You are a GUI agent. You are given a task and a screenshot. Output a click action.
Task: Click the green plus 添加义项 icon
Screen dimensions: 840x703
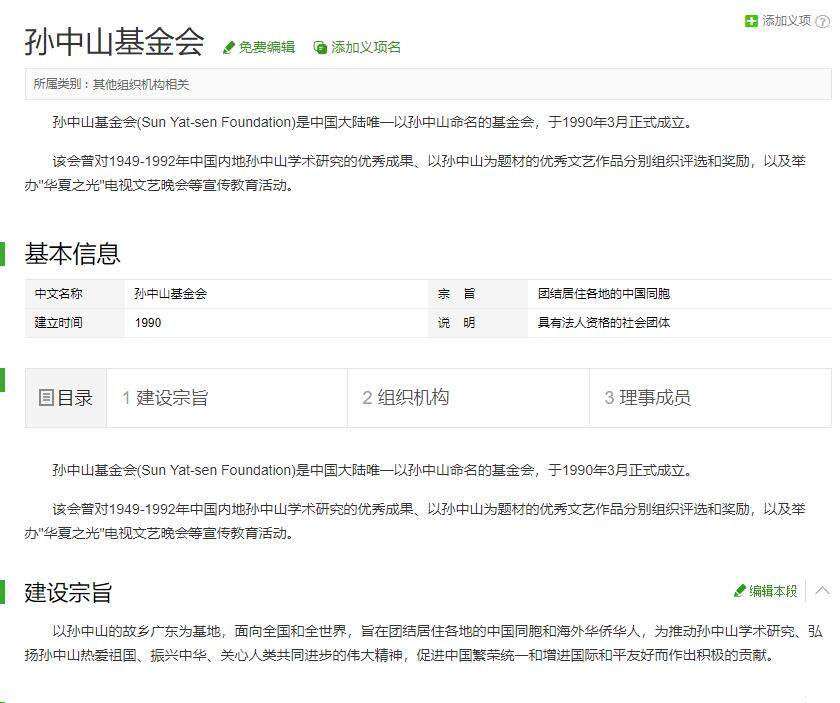point(751,21)
